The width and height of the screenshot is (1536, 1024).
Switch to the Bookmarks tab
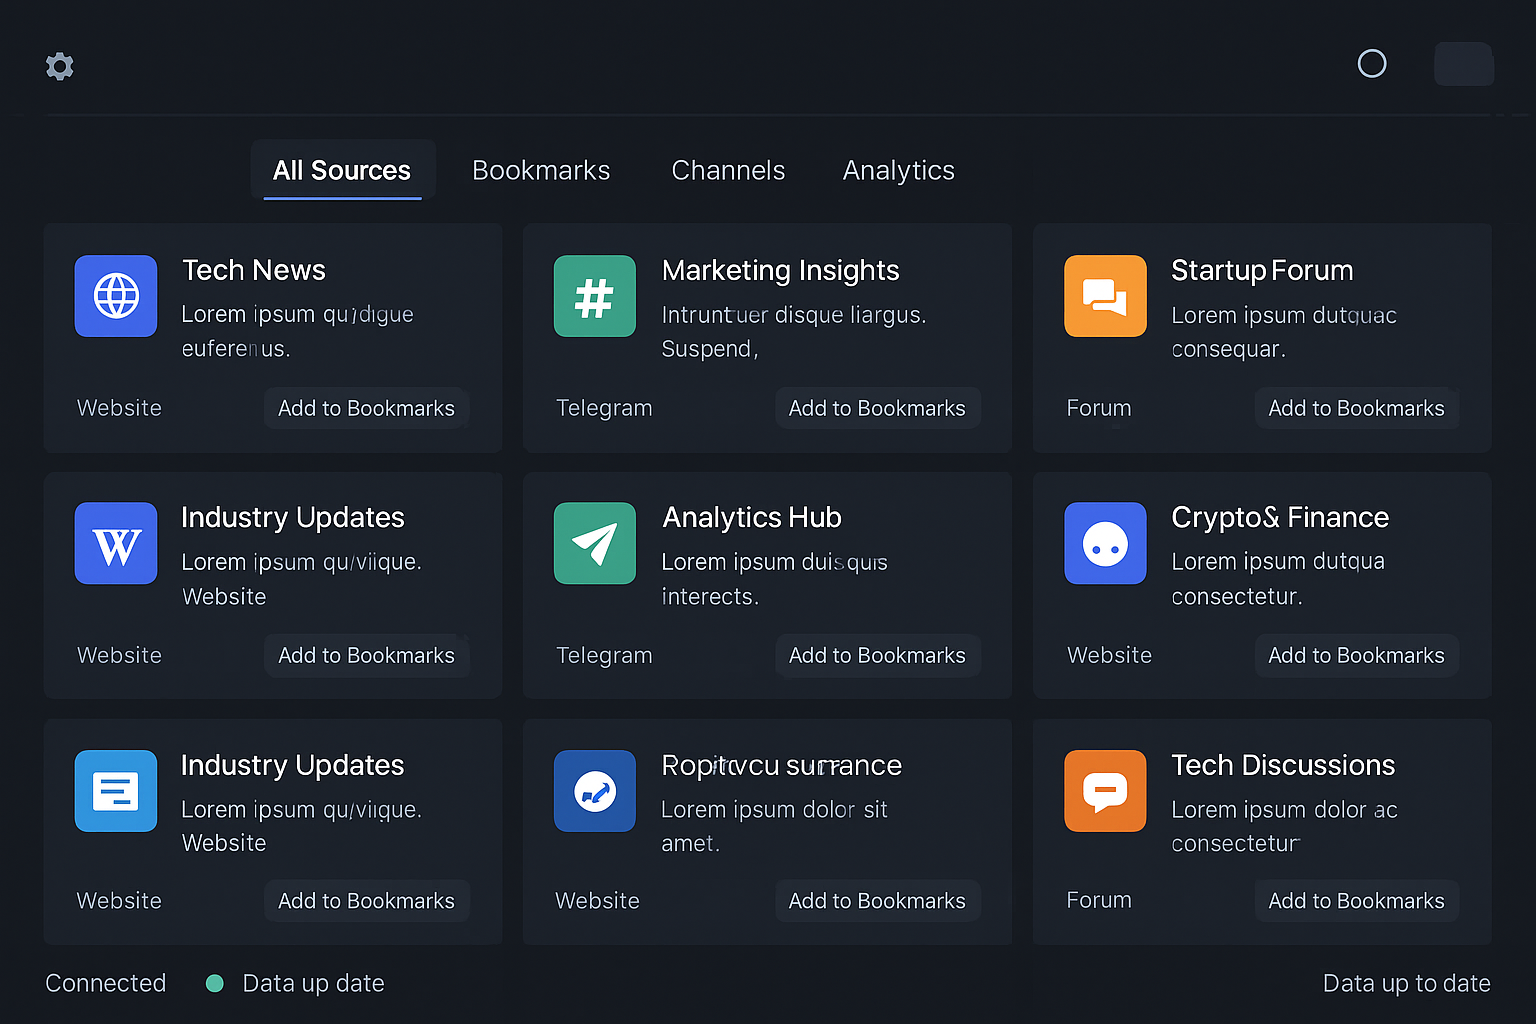[541, 170]
